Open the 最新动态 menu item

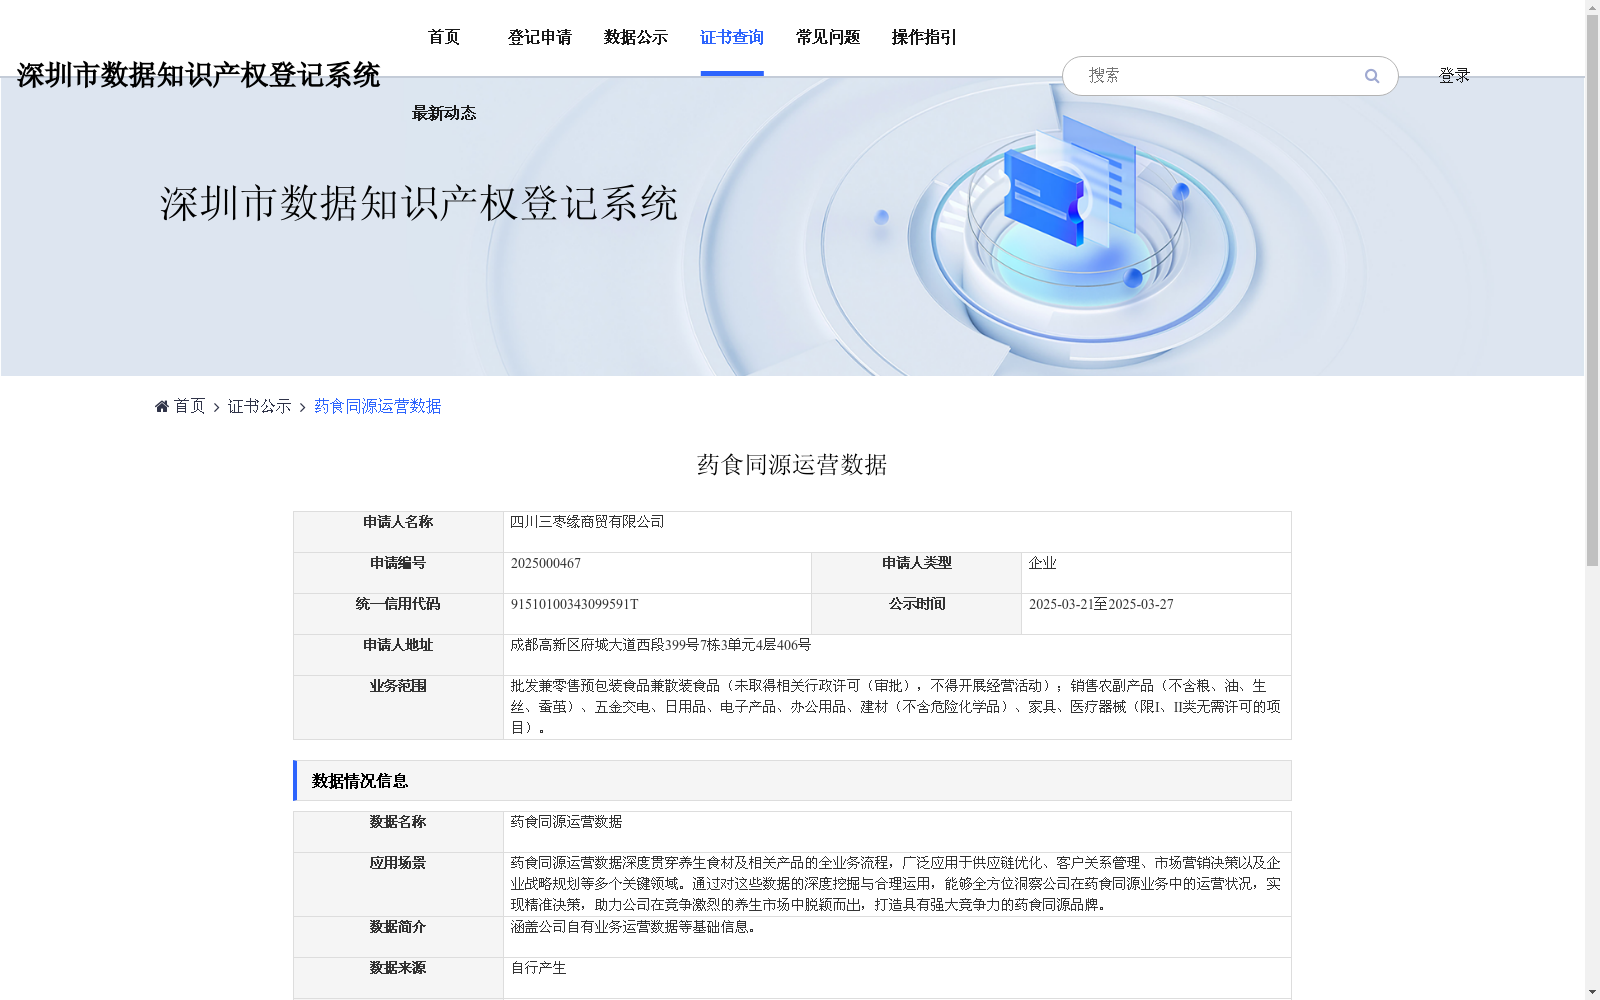tap(444, 113)
